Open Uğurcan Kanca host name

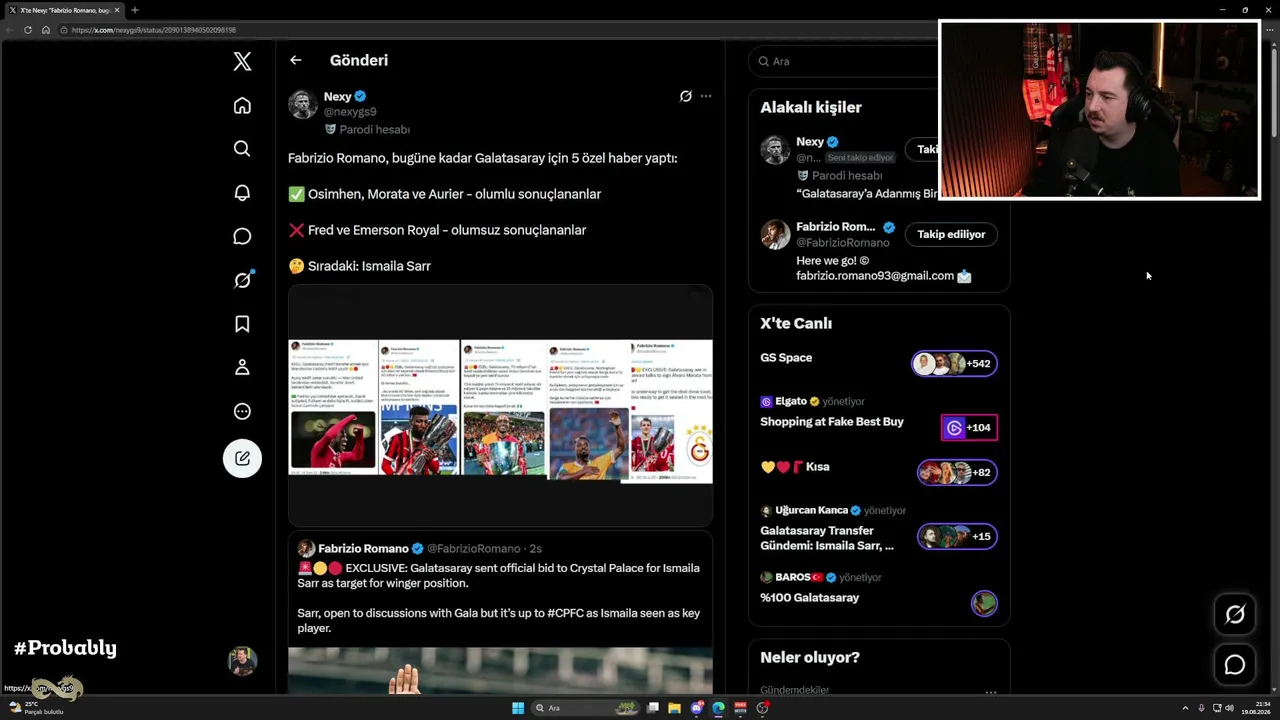click(811, 510)
